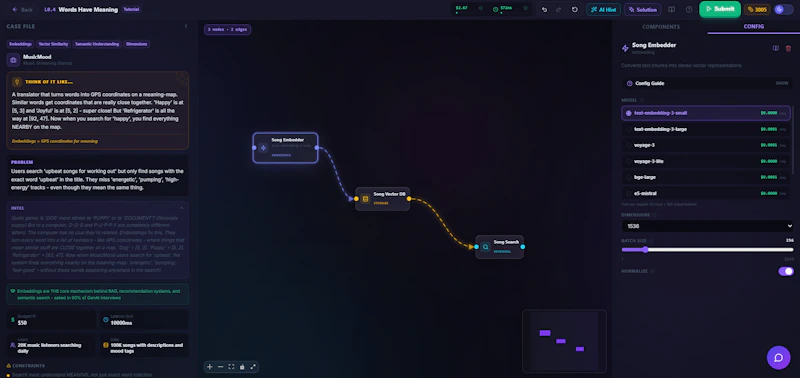Click the Latency SLA clock icon

106,320
